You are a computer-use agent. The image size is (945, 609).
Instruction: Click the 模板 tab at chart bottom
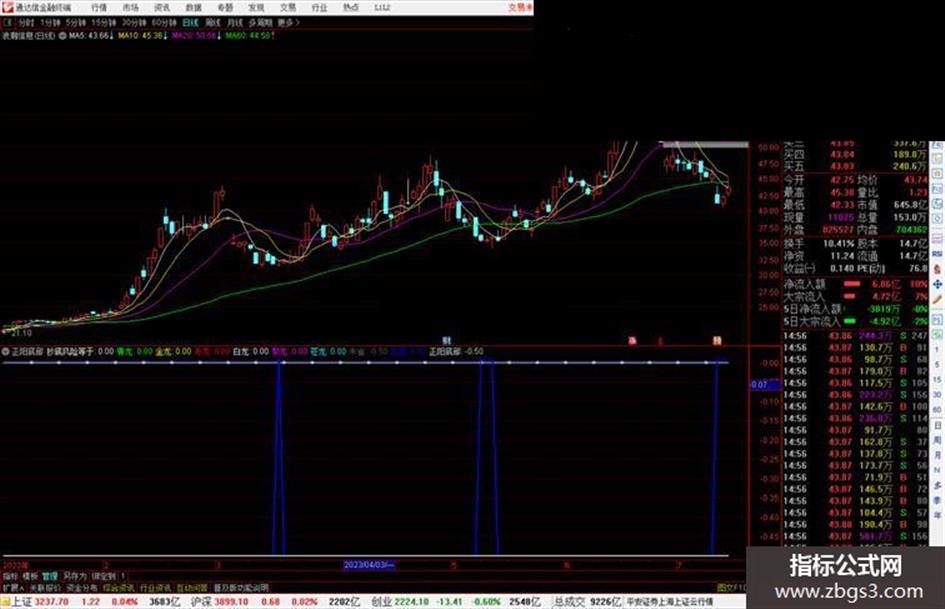pos(30,576)
